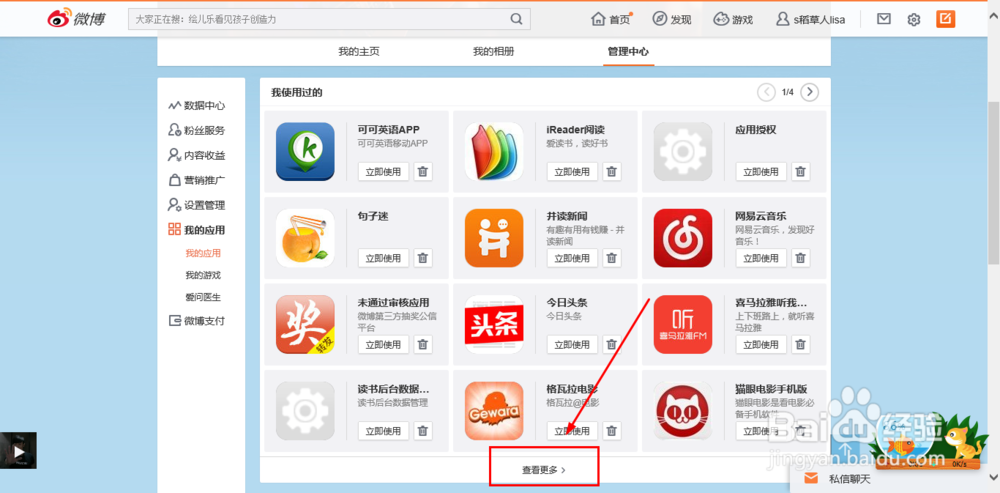Delete 并读新闻 with trash icon
The width and height of the screenshot is (1000, 493).
(612, 258)
